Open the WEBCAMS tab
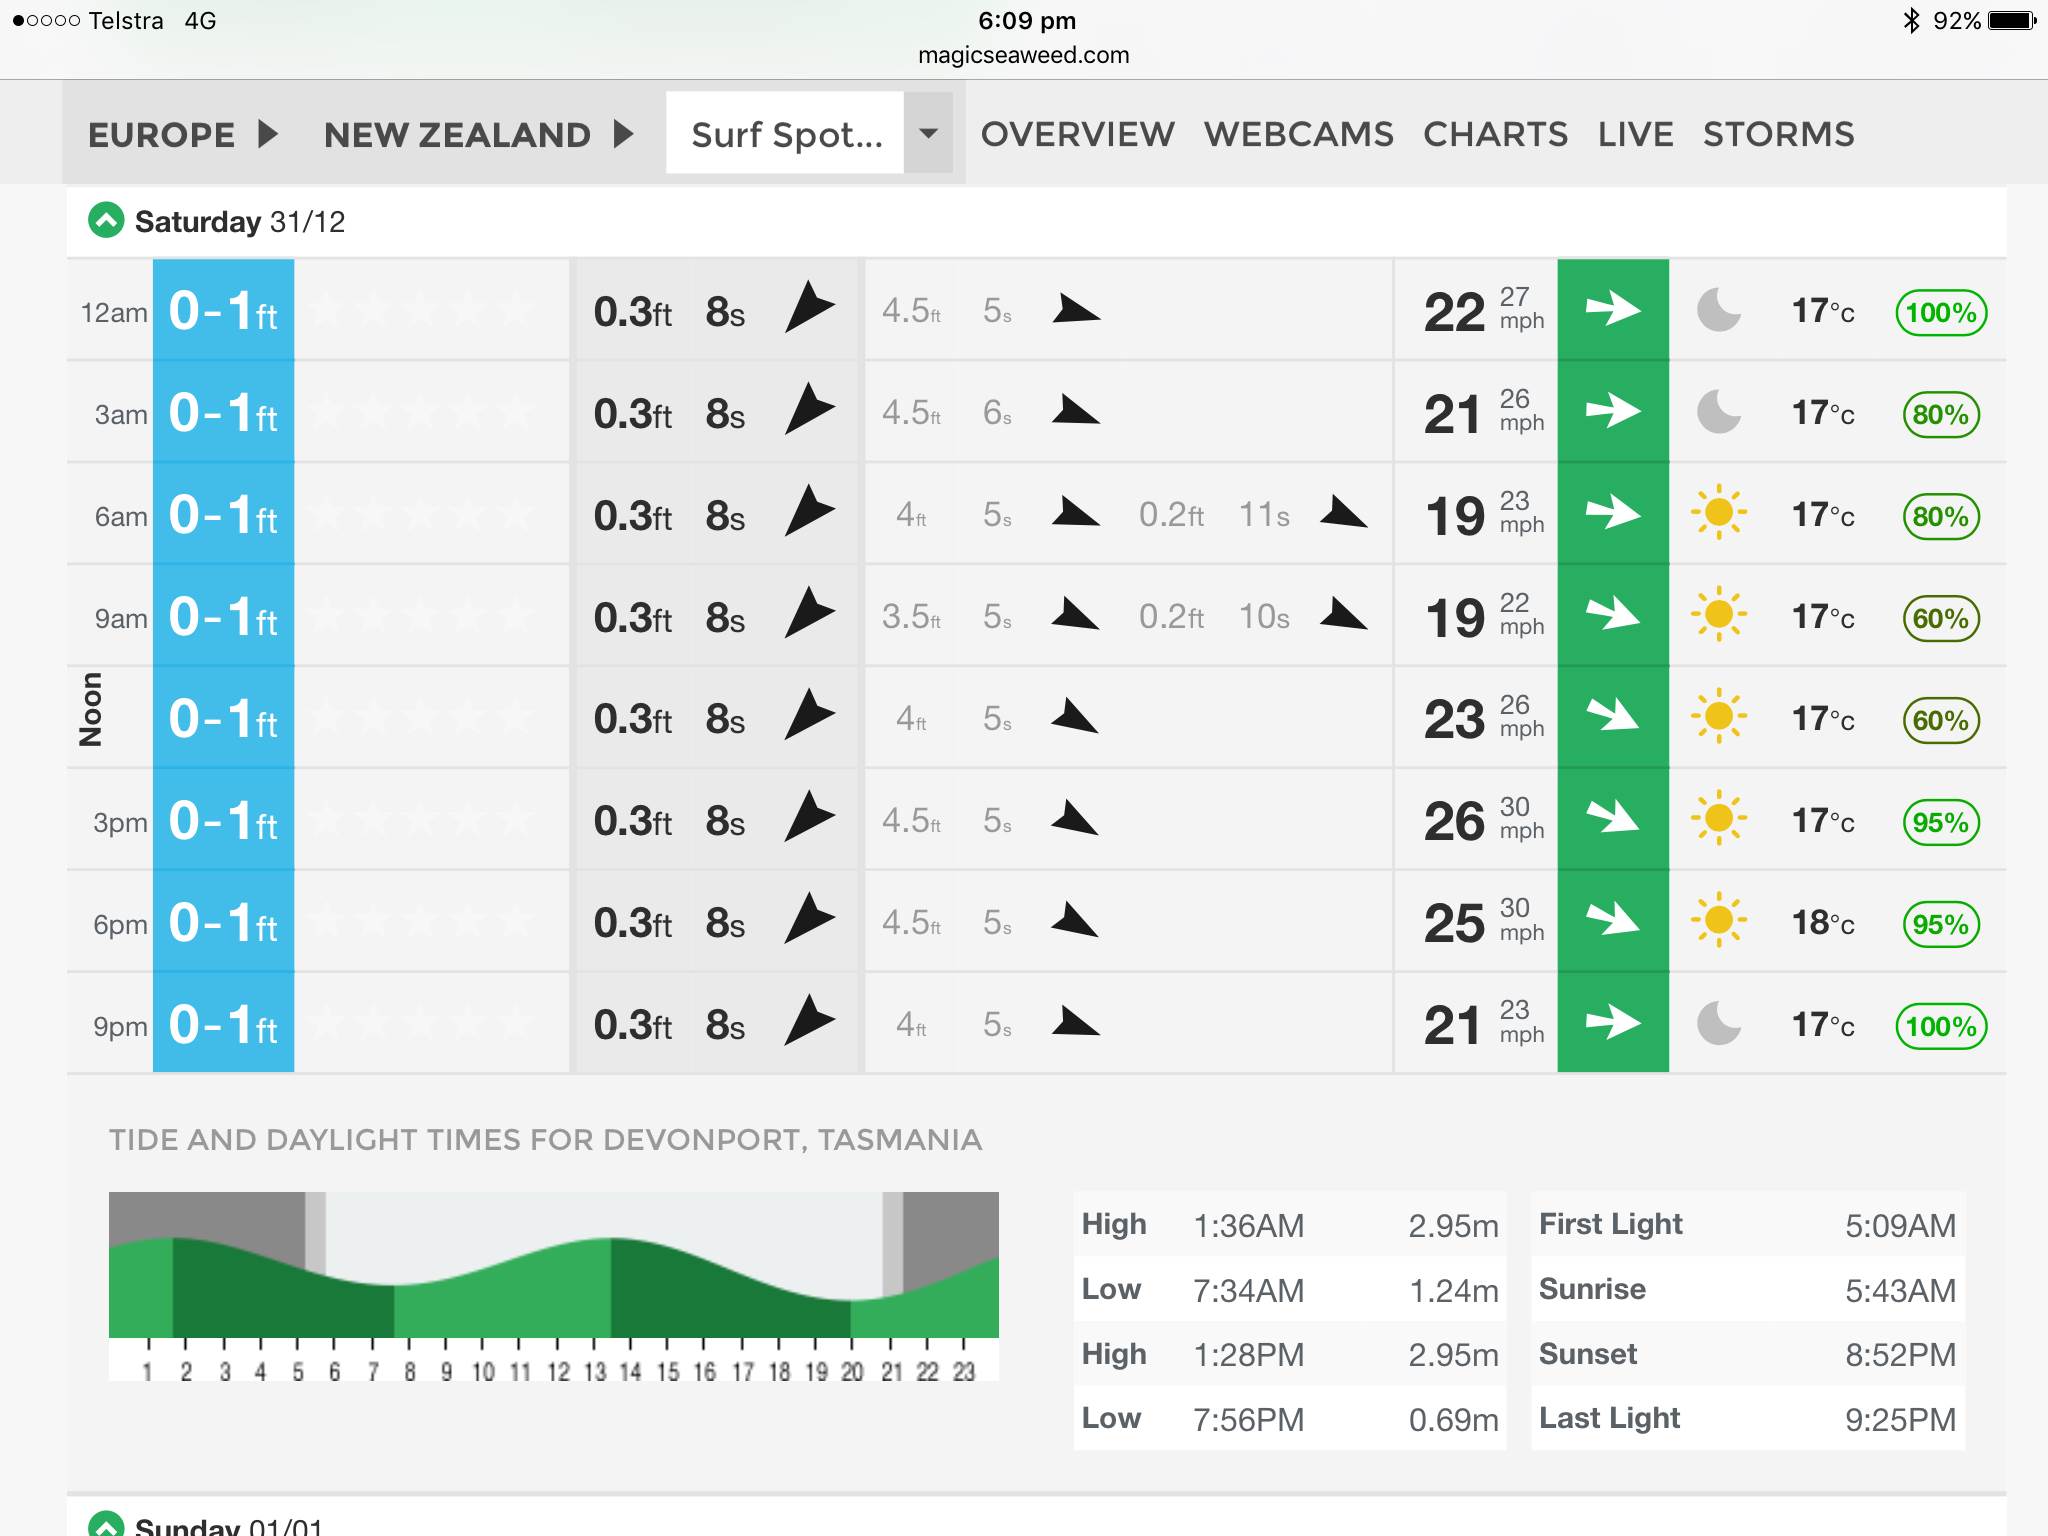 [x=1298, y=134]
